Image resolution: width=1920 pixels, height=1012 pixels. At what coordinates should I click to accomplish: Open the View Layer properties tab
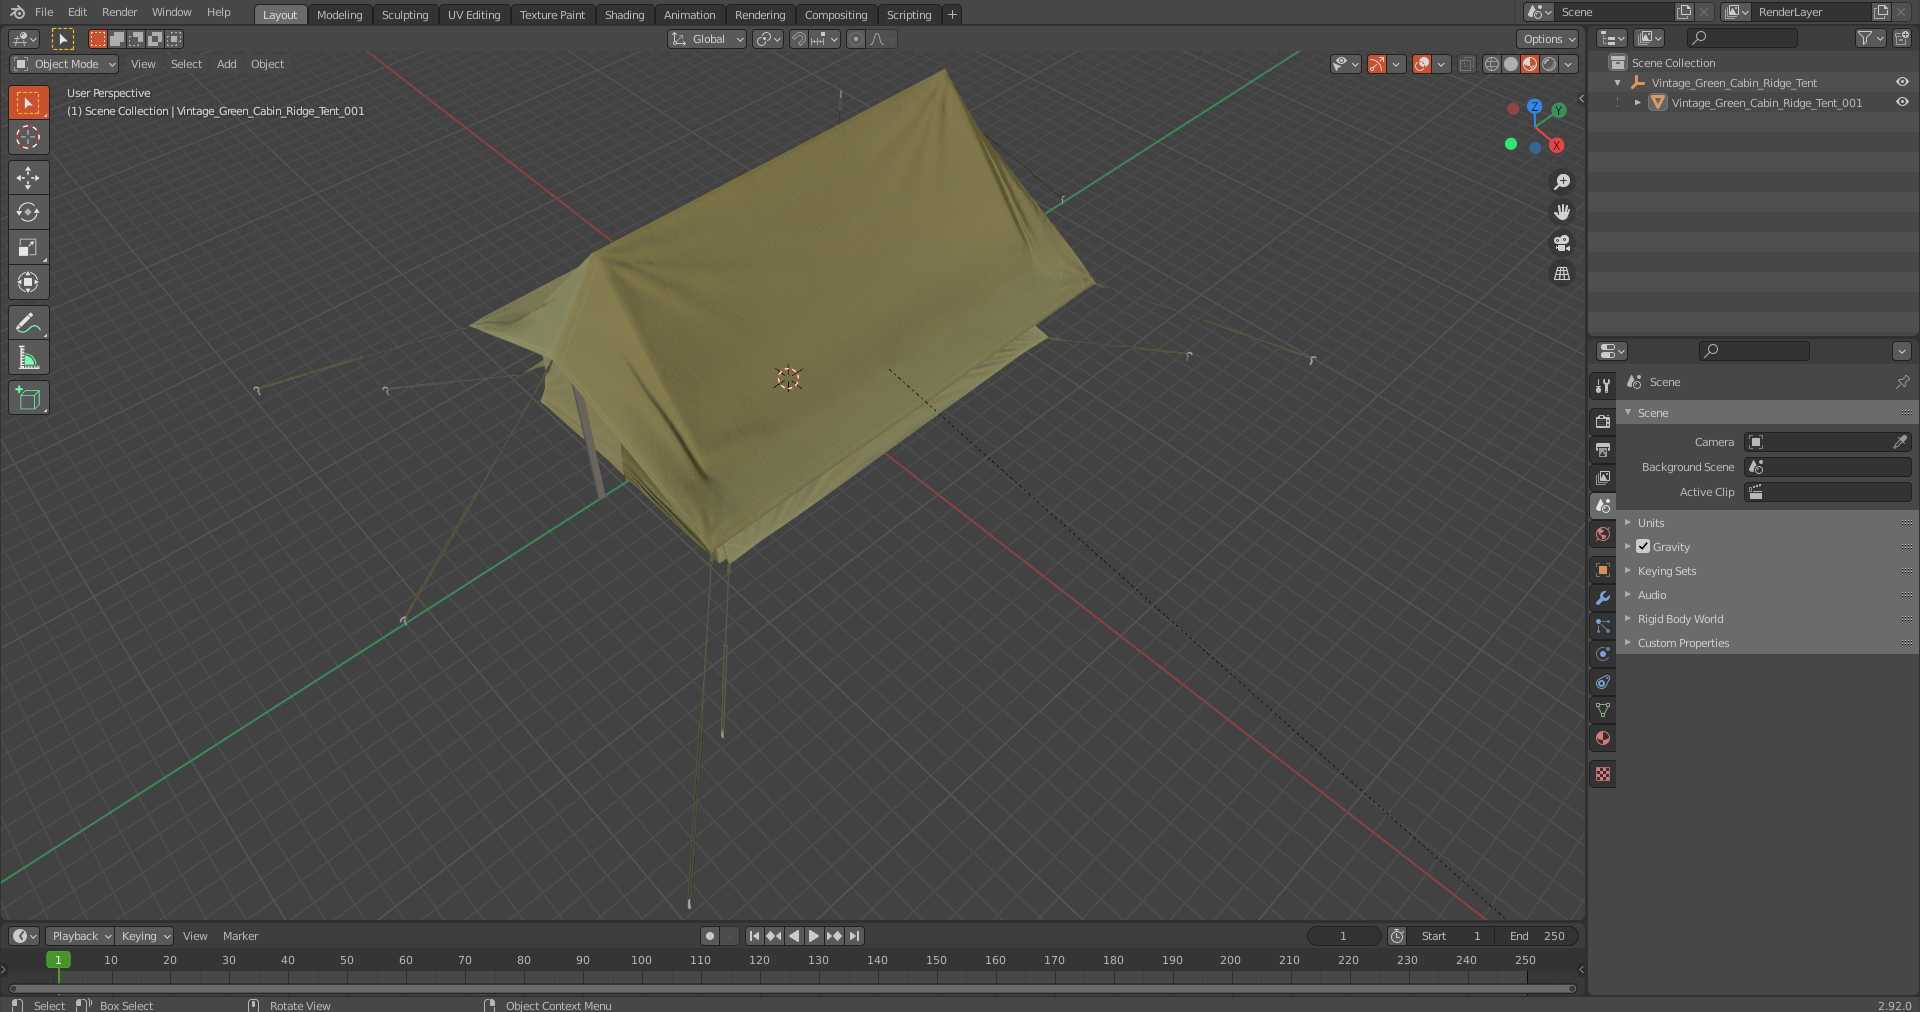click(x=1603, y=478)
